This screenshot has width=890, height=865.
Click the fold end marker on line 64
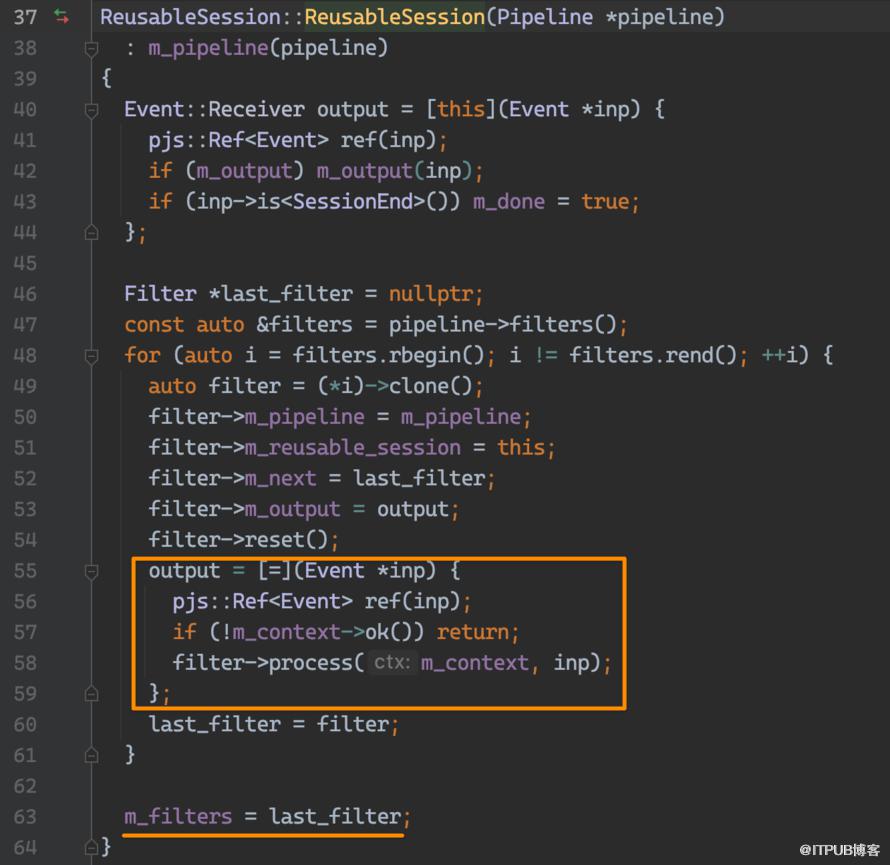click(x=91, y=847)
